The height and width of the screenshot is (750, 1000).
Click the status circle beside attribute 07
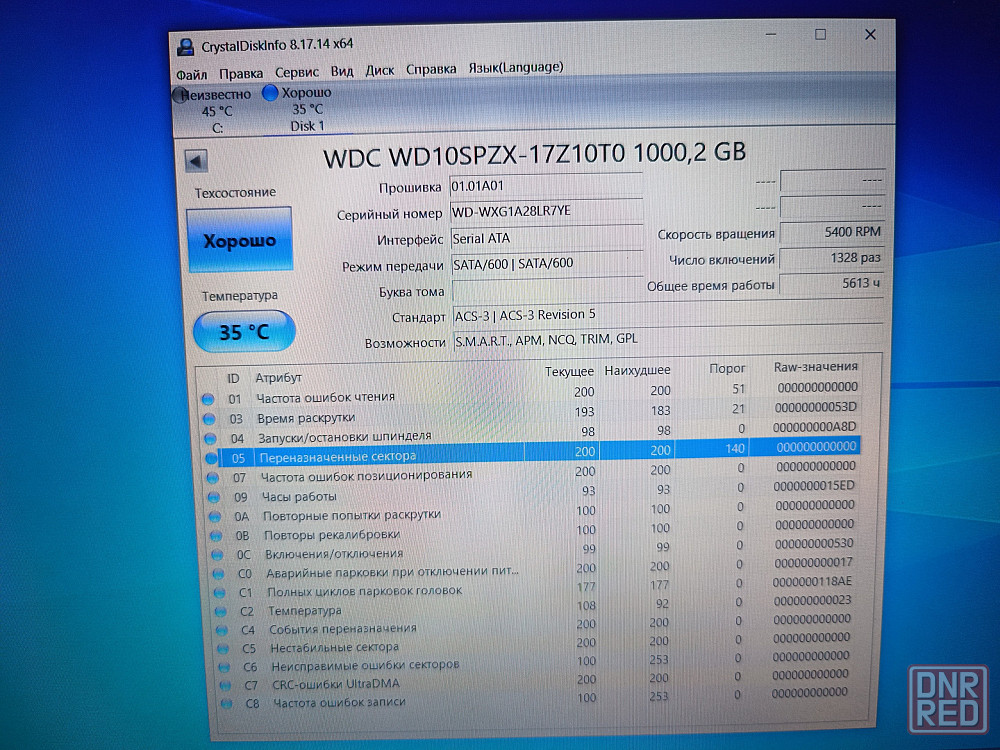213,478
